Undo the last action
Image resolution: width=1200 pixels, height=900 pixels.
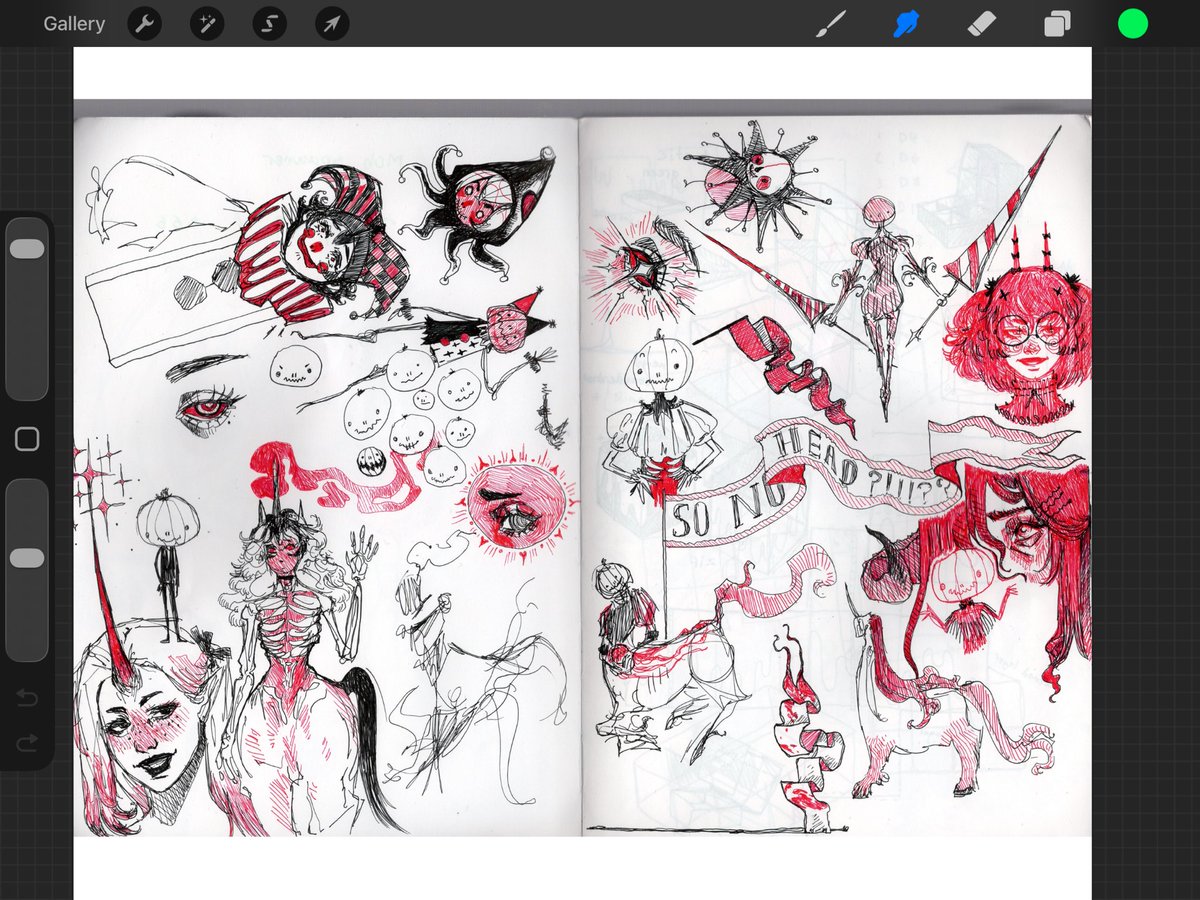[x=27, y=697]
